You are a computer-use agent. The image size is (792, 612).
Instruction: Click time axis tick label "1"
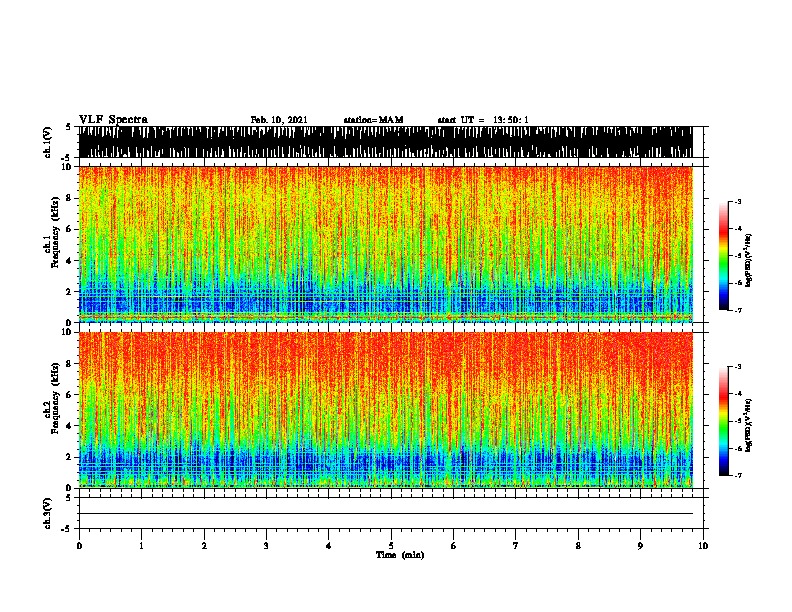click(141, 546)
